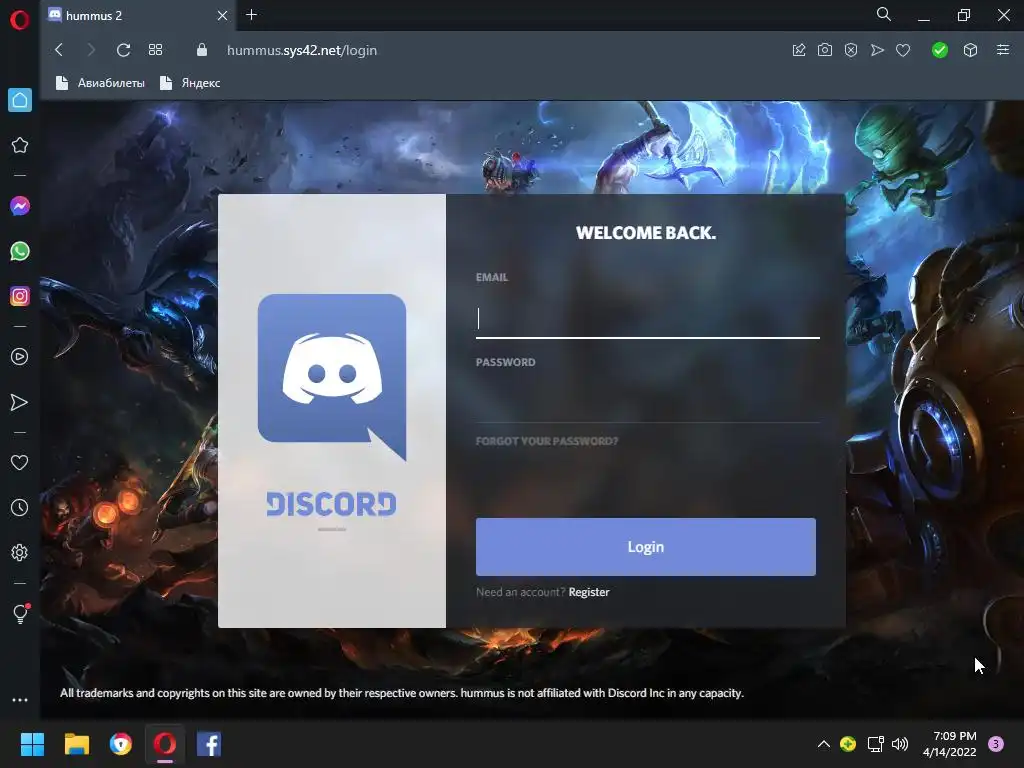
Task: Open the Player icon in sidebar
Action: click(20, 357)
